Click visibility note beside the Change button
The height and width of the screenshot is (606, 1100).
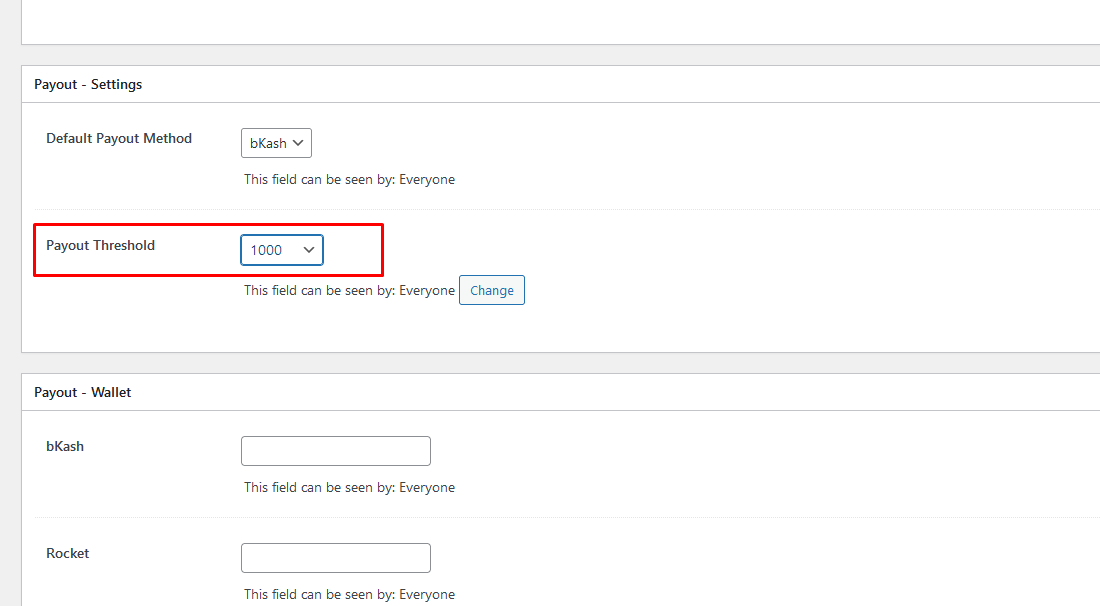point(349,290)
